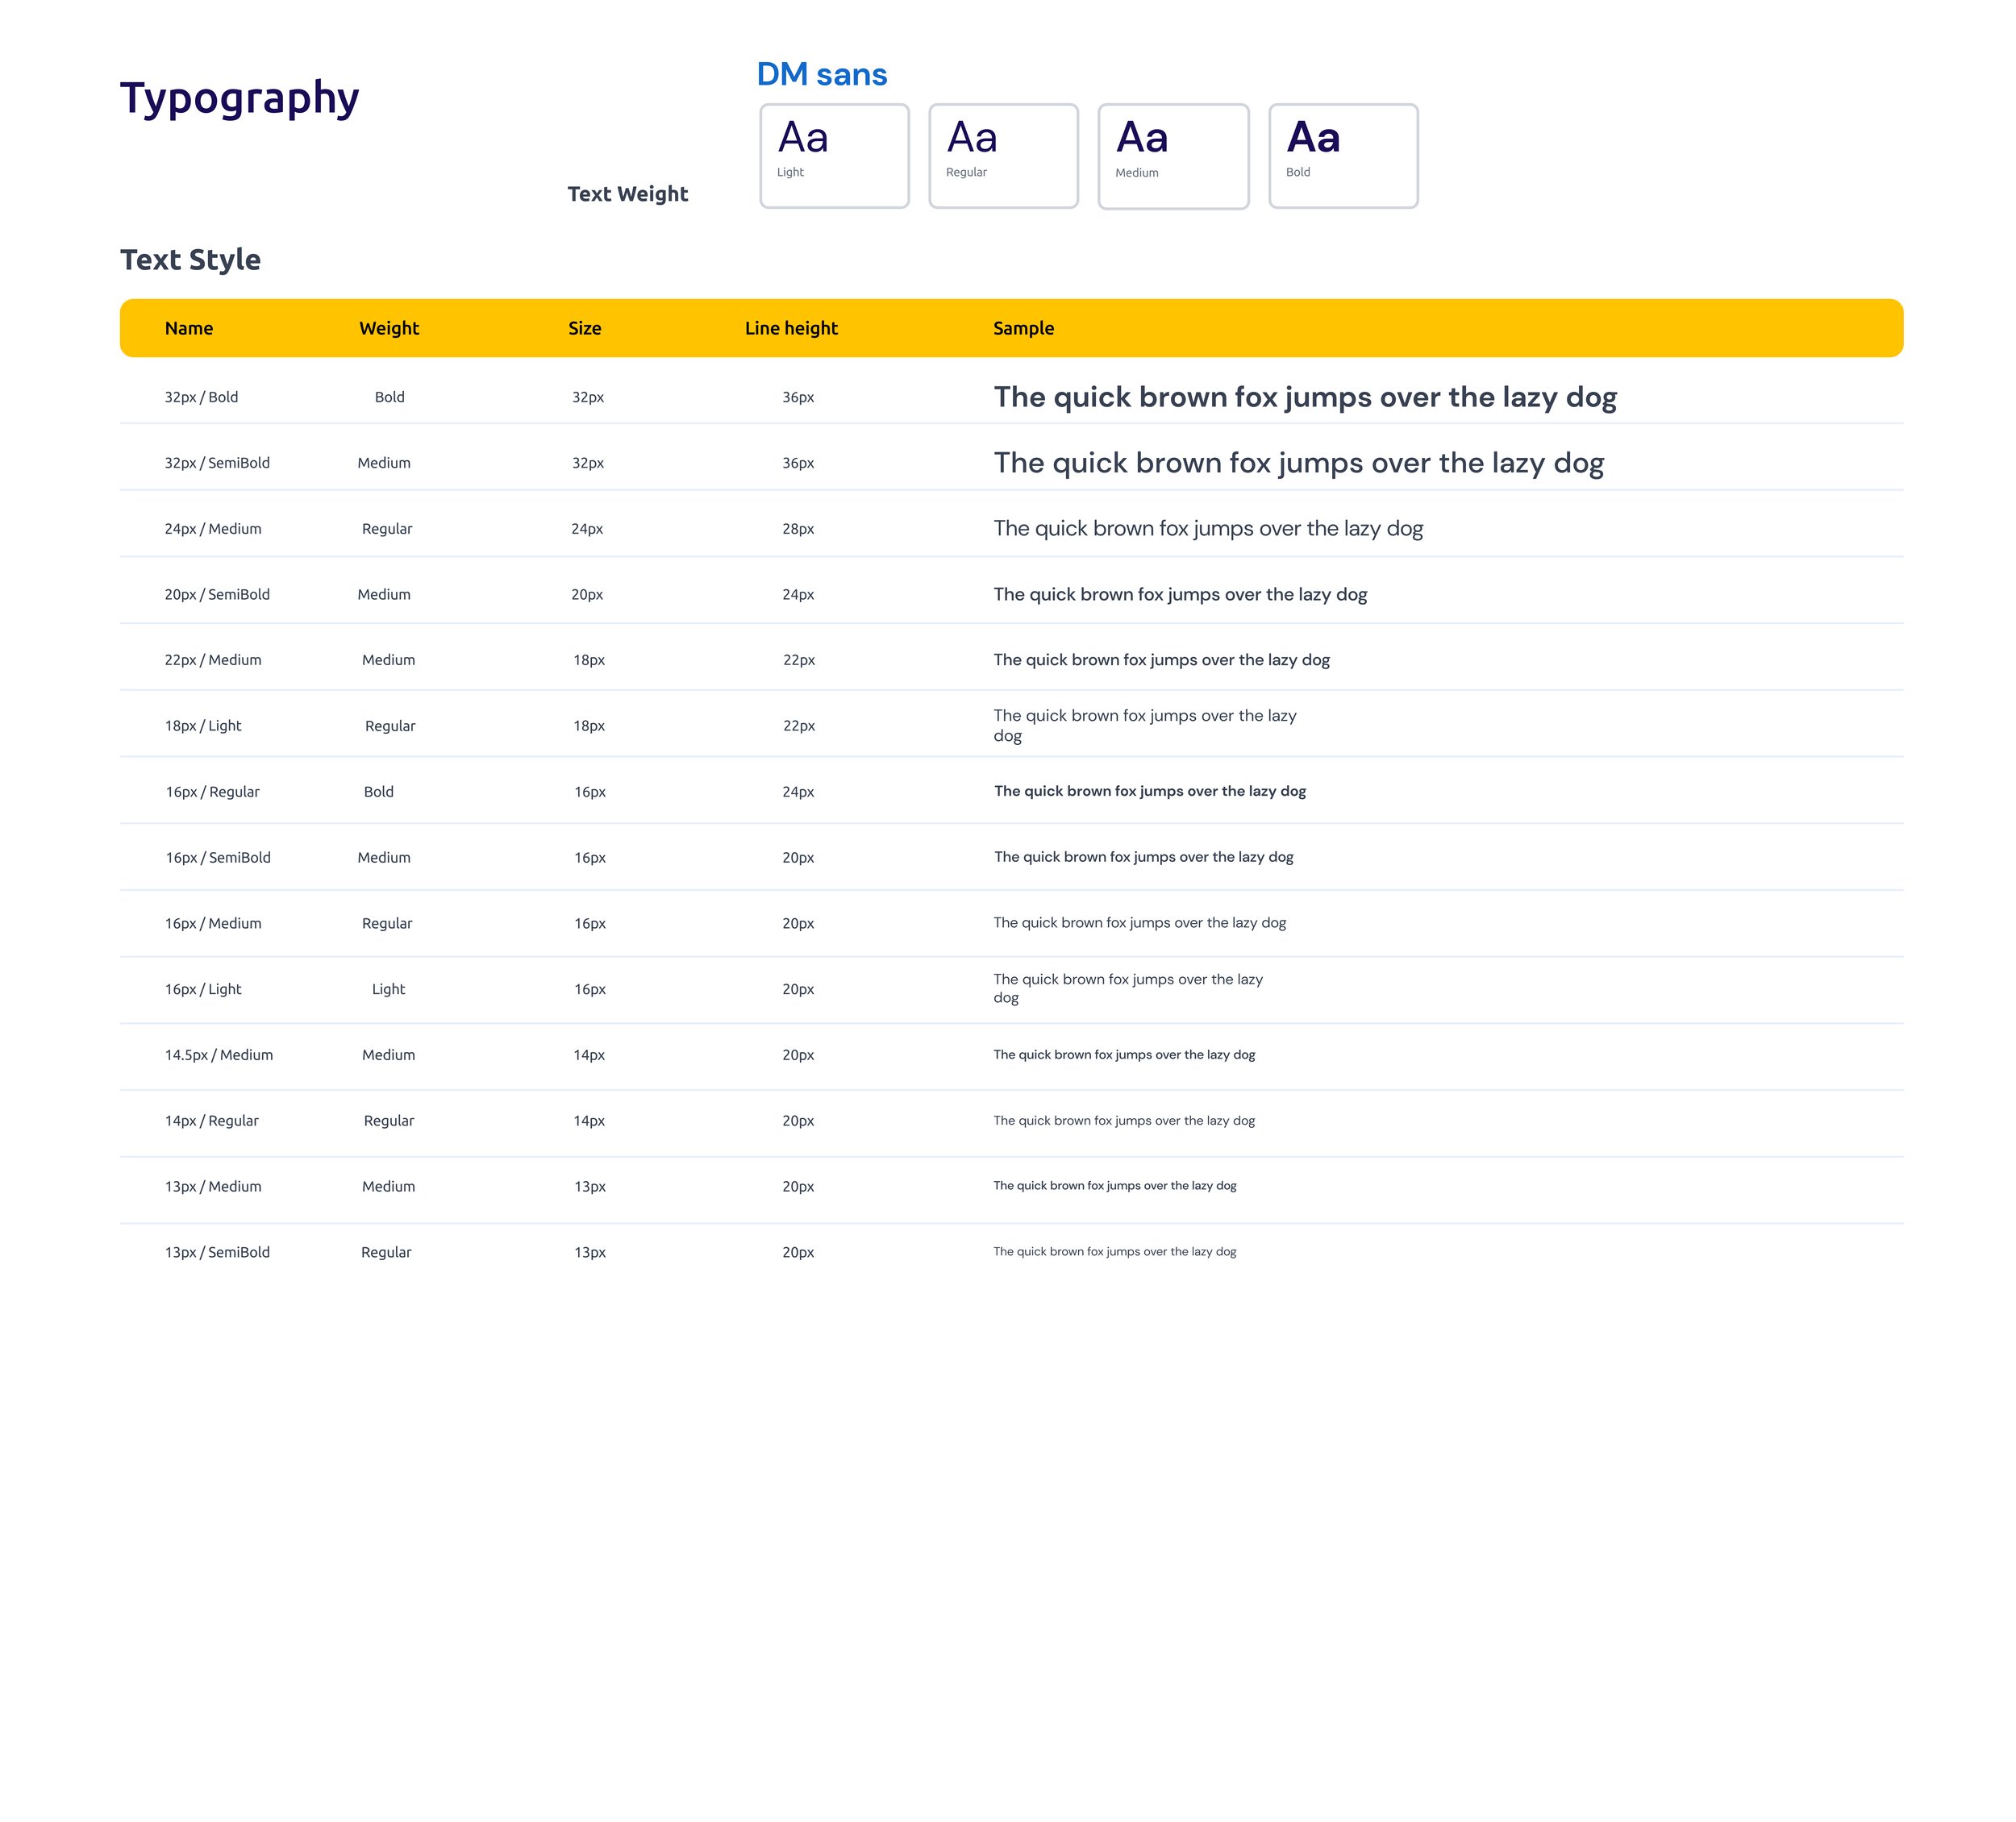Click the DM sans font heading
Viewport: 2016px width, 1822px height.
821,74
